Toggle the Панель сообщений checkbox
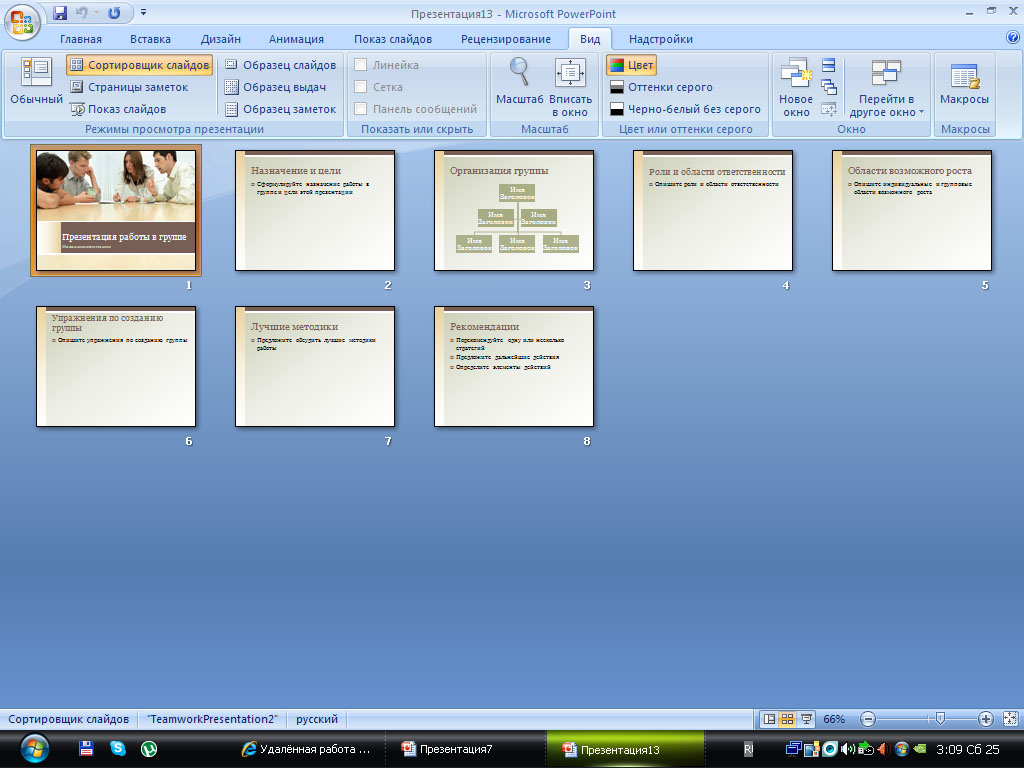Viewport: 1024px width, 768px height. (361, 109)
